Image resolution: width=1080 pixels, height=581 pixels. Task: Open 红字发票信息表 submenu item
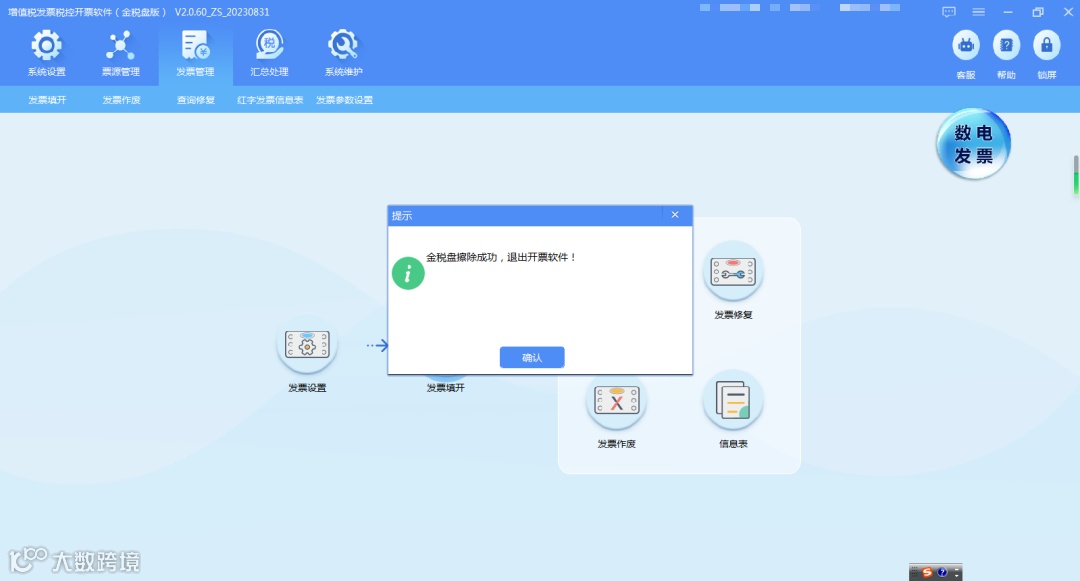[270, 100]
